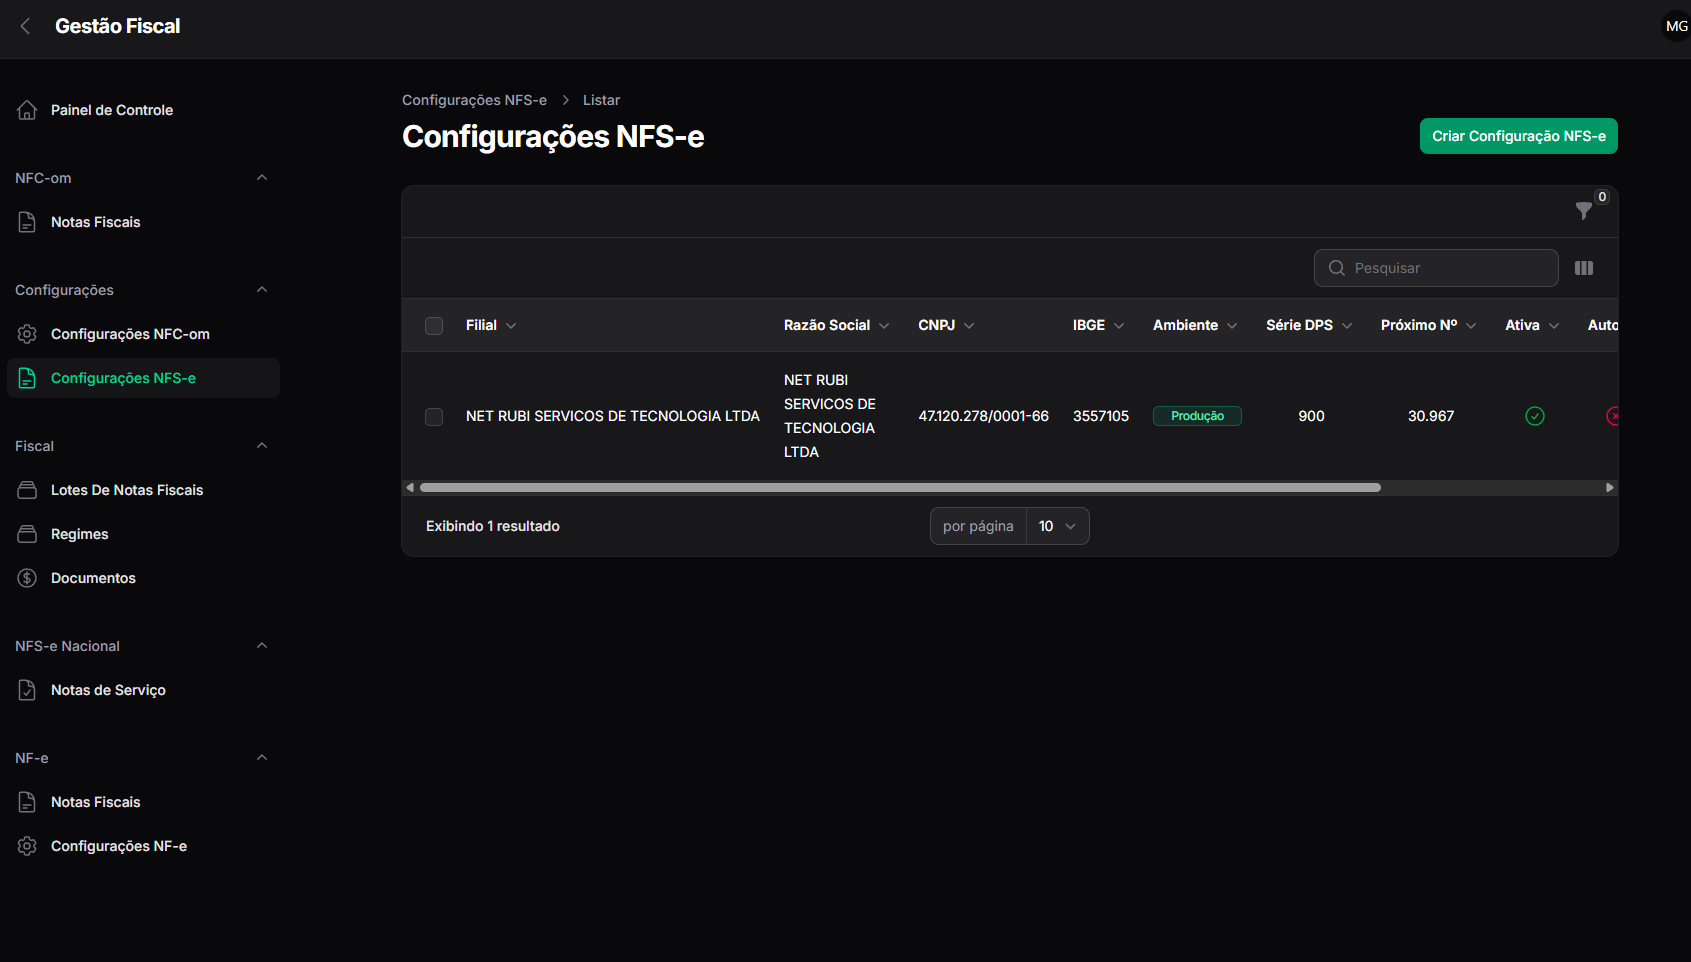
Task: Click the Pesquisar search field
Action: point(1436,268)
